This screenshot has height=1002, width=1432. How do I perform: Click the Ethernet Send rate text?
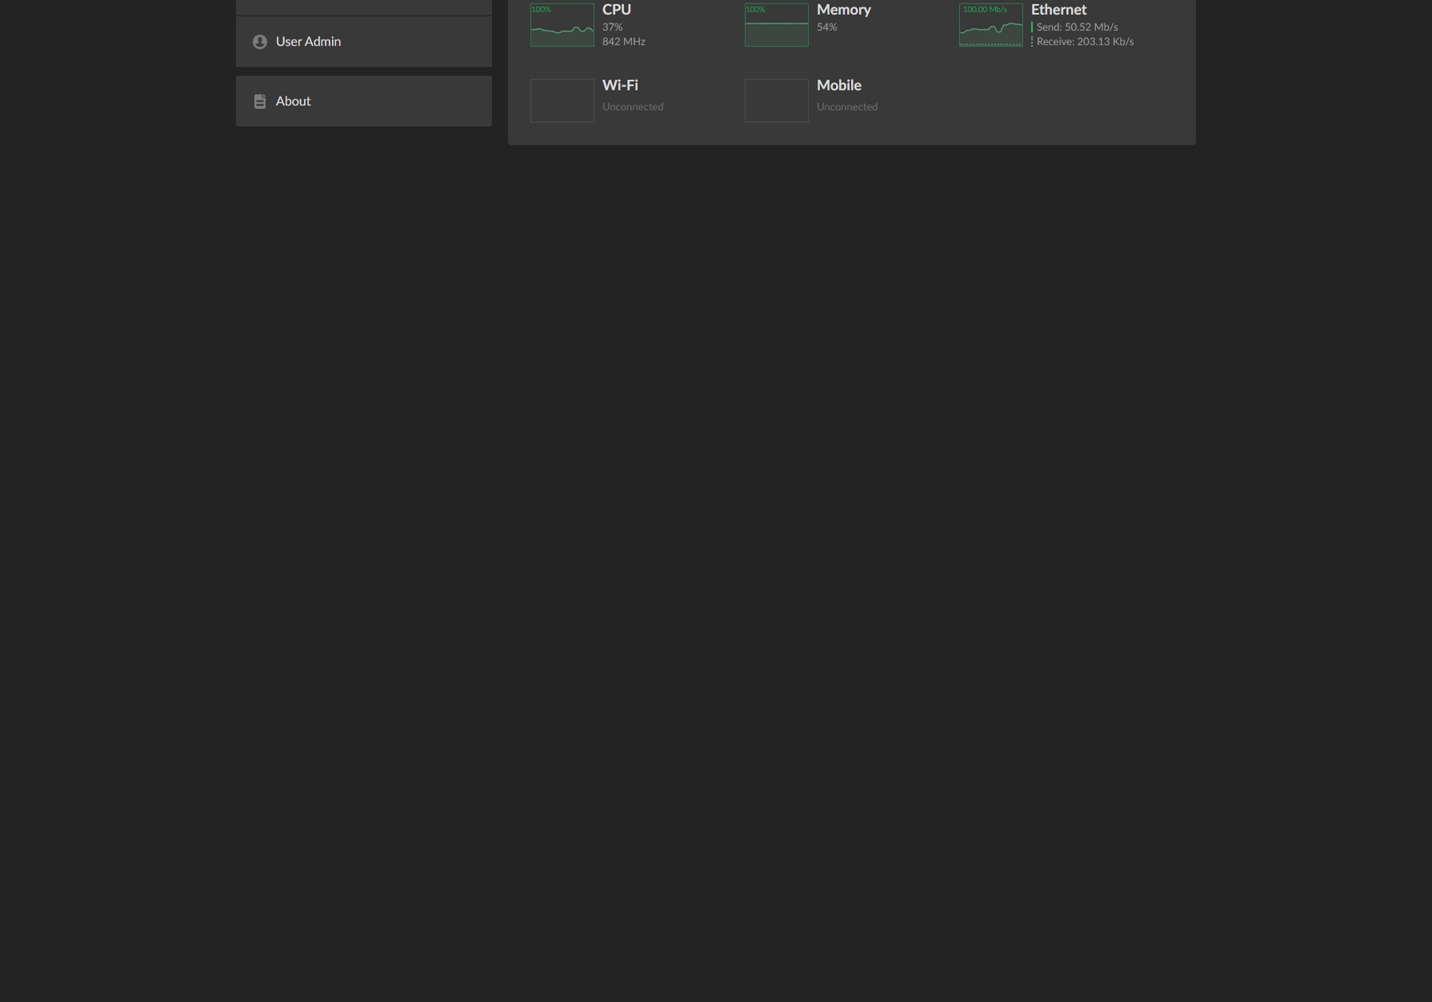pos(1077,27)
